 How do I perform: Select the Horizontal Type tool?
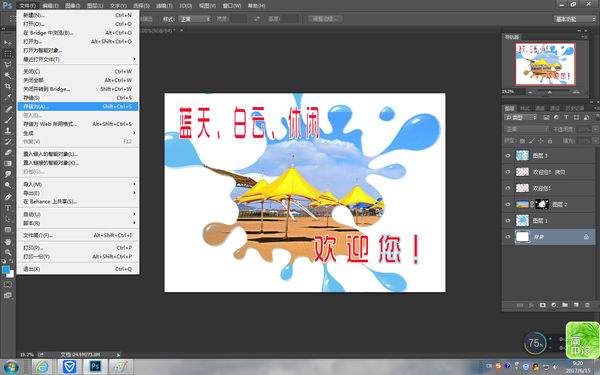pyautogui.click(x=8, y=208)
